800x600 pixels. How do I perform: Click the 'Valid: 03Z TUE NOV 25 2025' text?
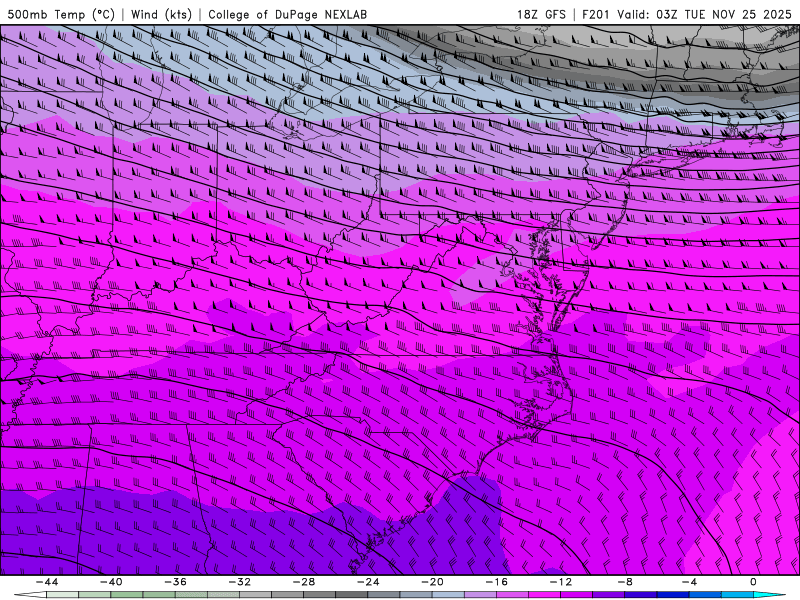tap(704, 14)
